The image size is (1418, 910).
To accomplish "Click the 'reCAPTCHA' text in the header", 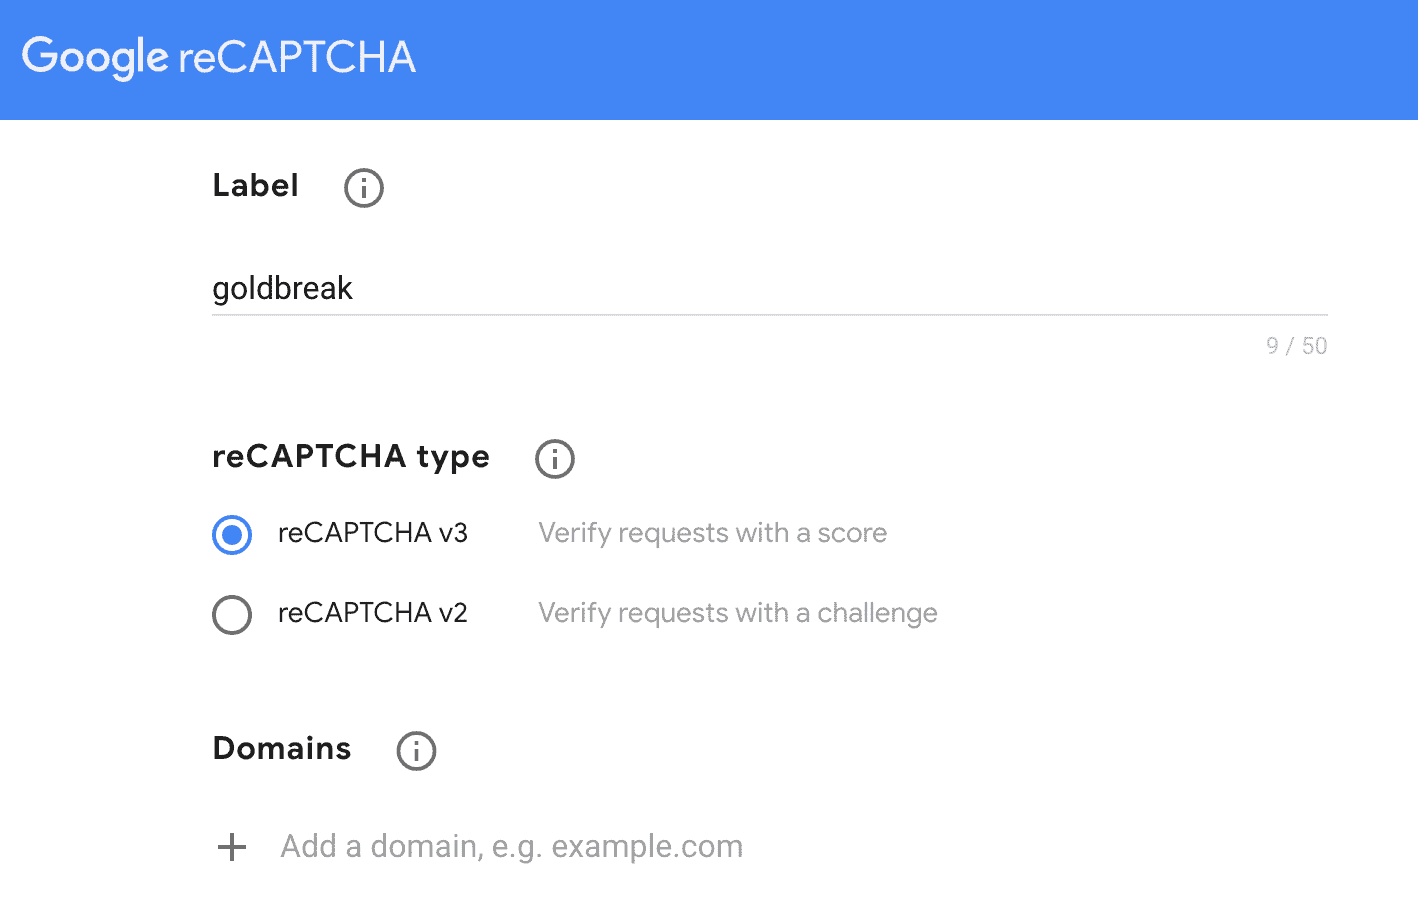I will [297, 58].
